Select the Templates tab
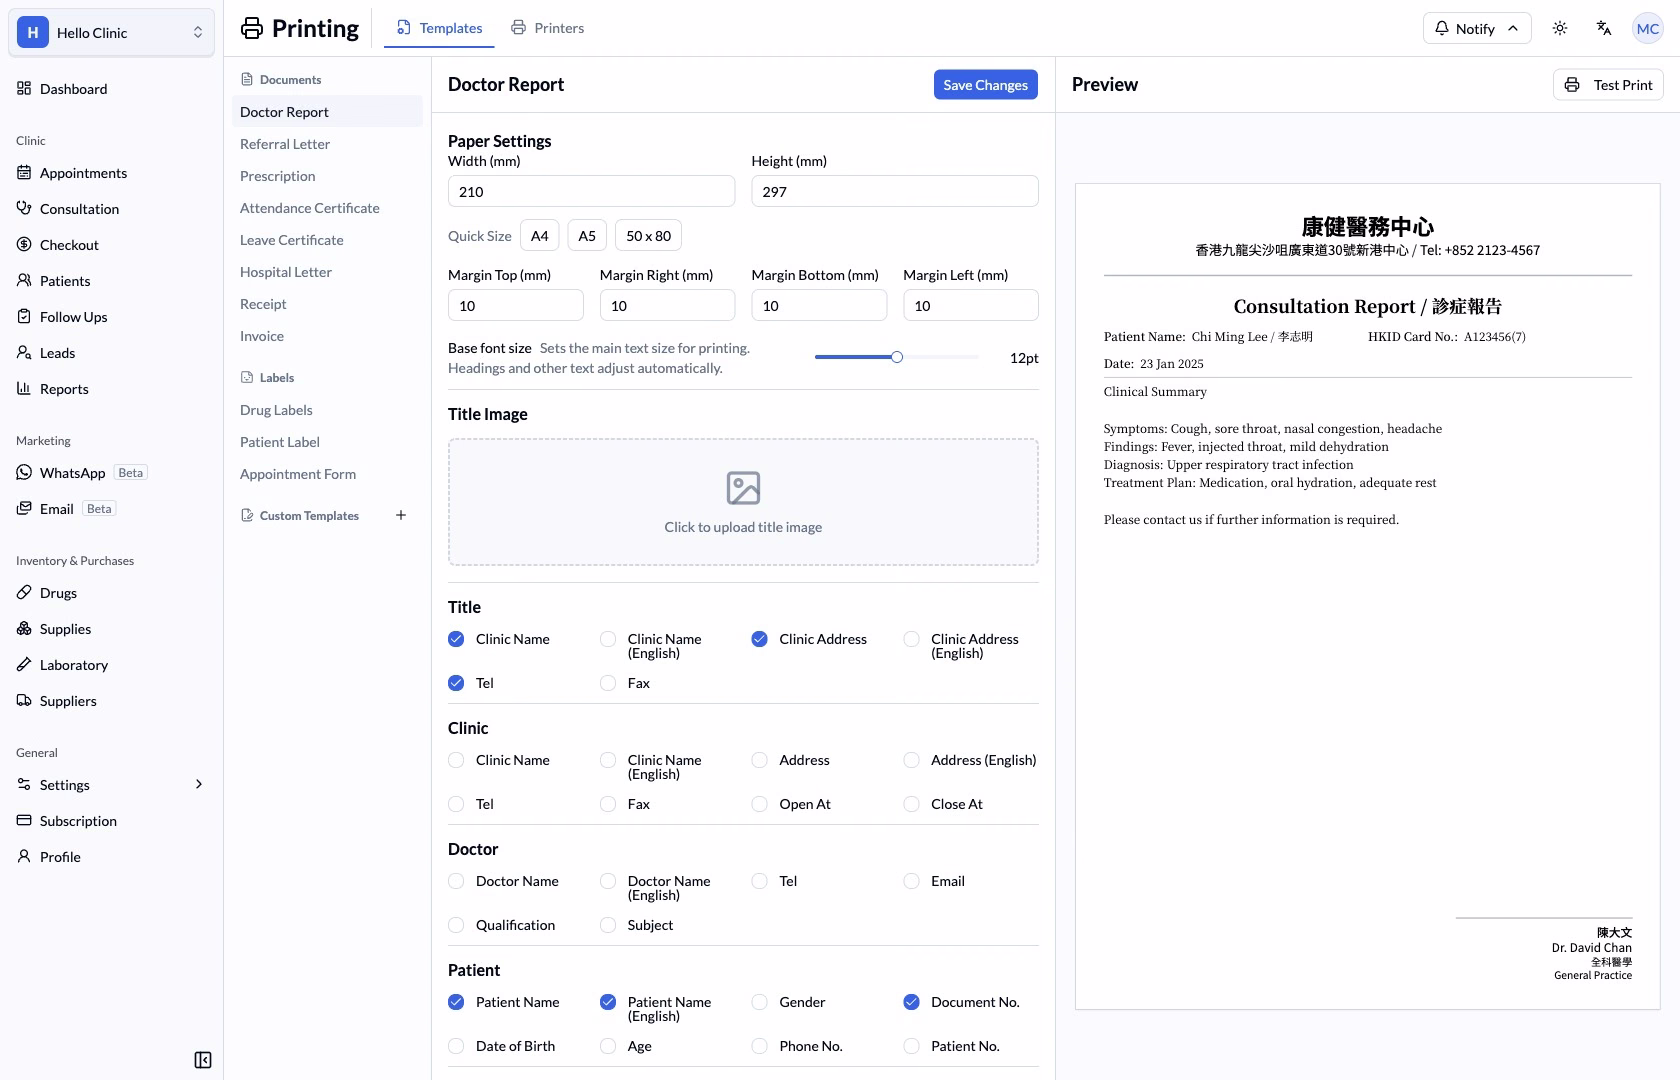Screen dimensions: 1680x1080 tap(439, 28)
